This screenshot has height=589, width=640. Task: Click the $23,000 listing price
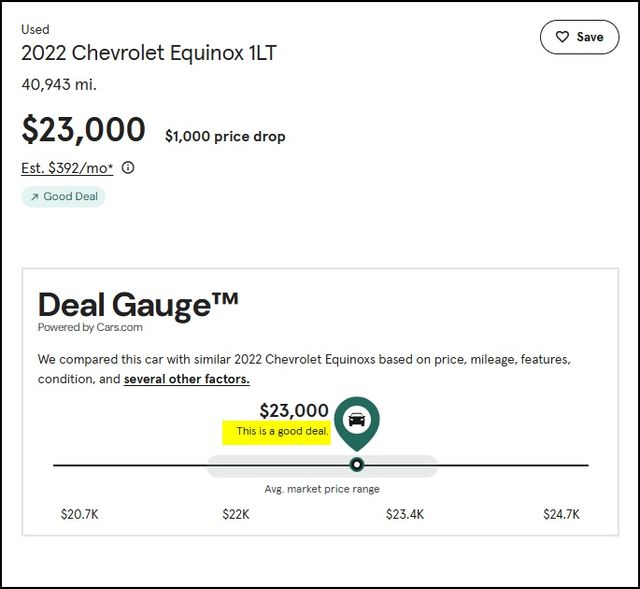coord(83,129)
